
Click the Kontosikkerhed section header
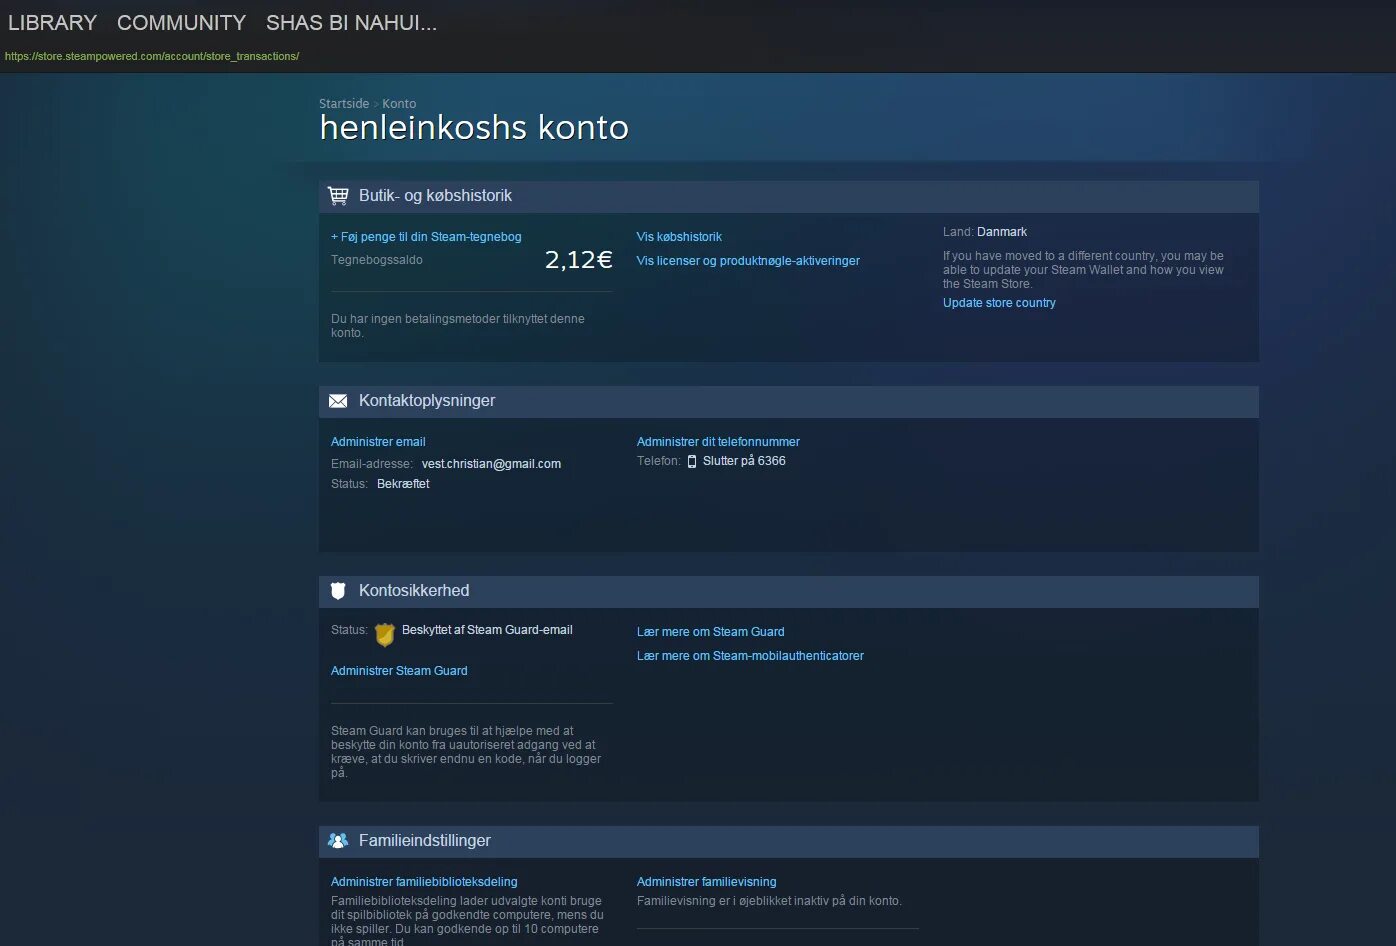click(x=788, y=591)
